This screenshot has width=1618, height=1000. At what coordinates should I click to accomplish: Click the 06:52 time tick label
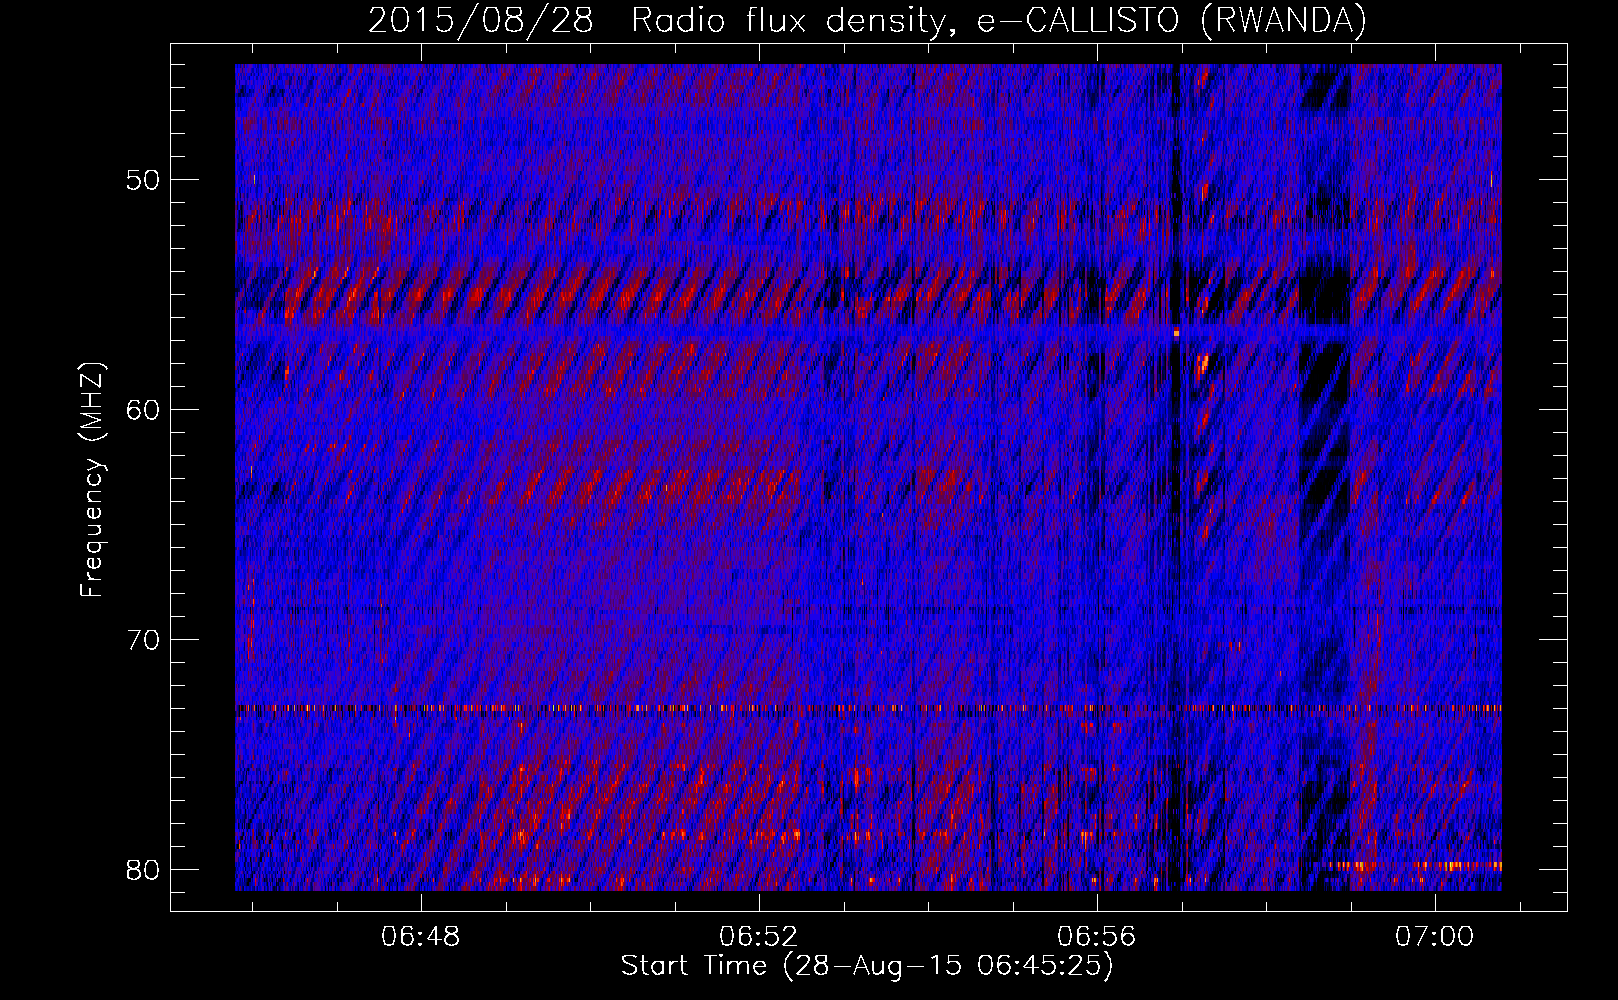(759, 937)
